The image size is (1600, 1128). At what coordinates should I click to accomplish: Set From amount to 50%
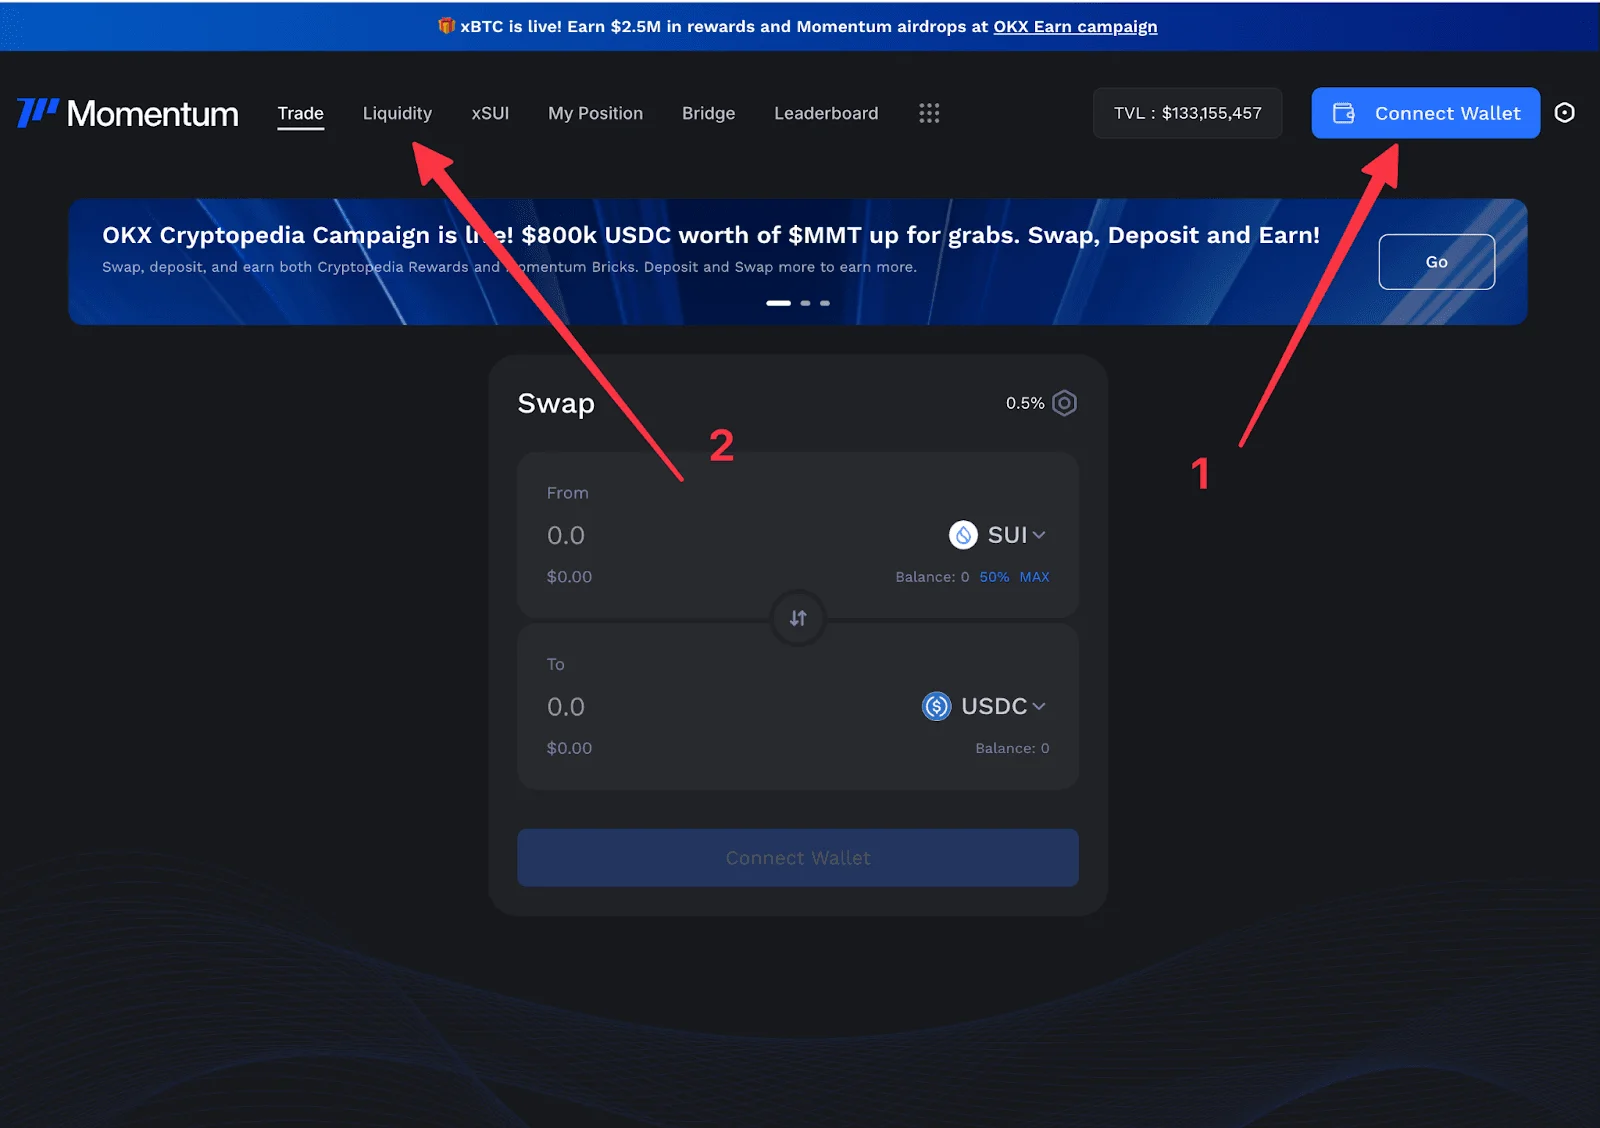click(x=994, y=577)
